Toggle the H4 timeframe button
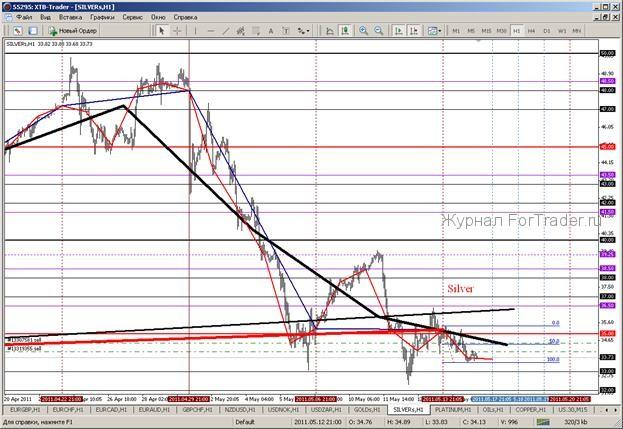The height and width of the screenshot is (429, 623). point(532,31)
